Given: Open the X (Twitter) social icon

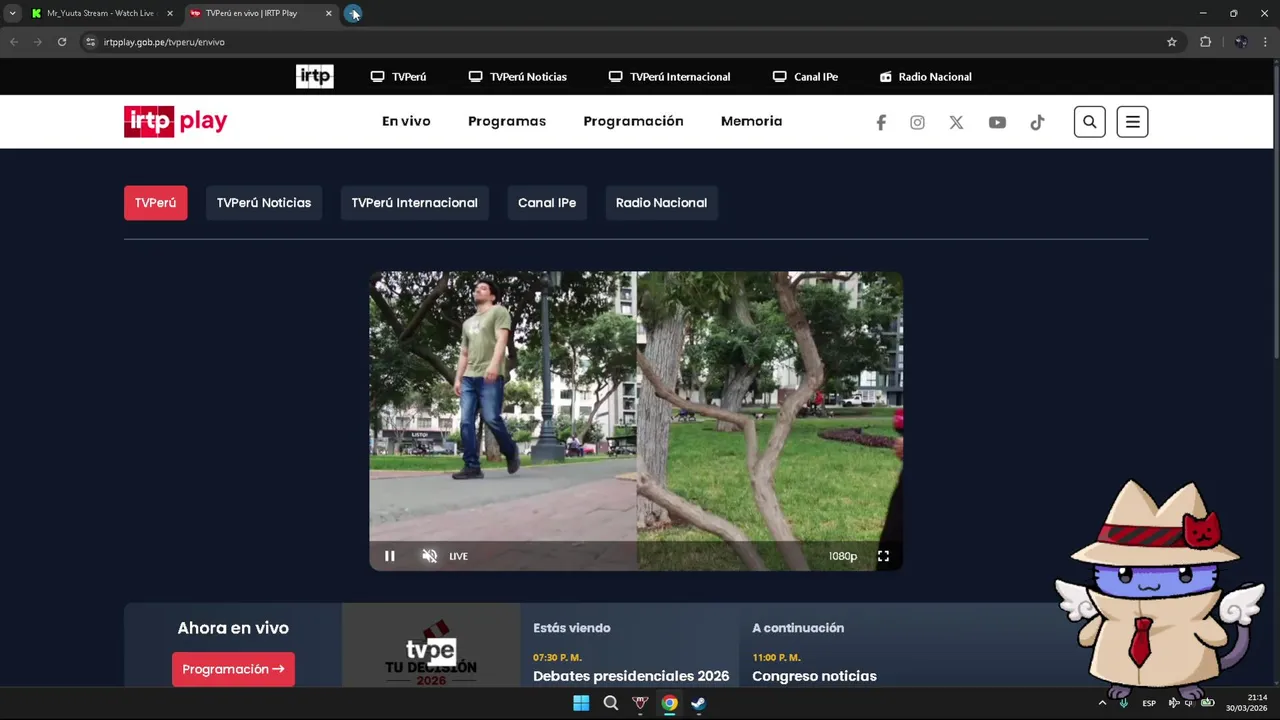Looking at the screenshot, I should 956,122.
